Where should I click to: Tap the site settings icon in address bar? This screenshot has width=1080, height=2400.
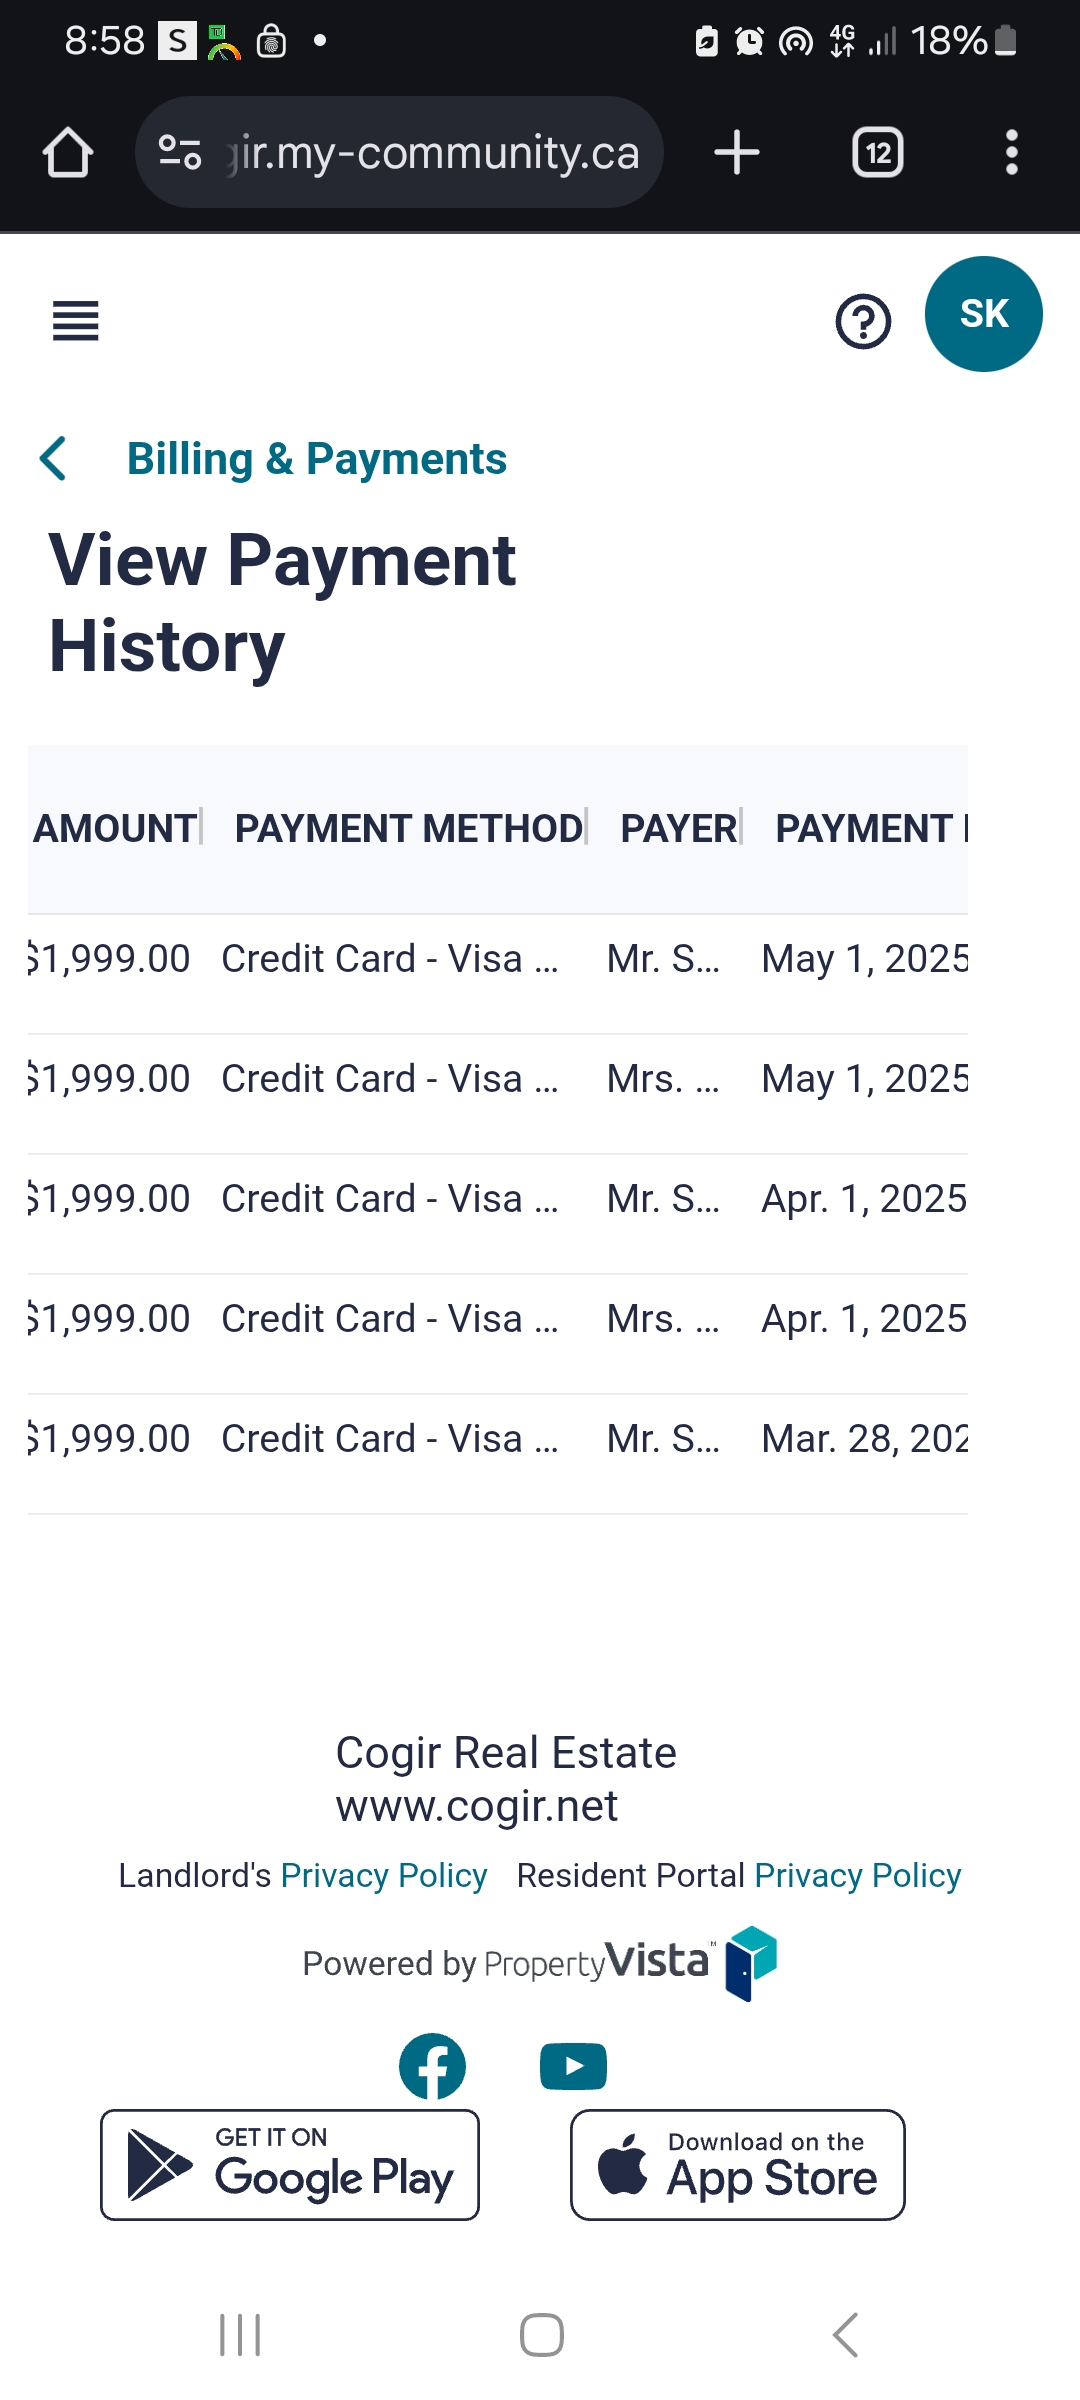coord(180,153)
